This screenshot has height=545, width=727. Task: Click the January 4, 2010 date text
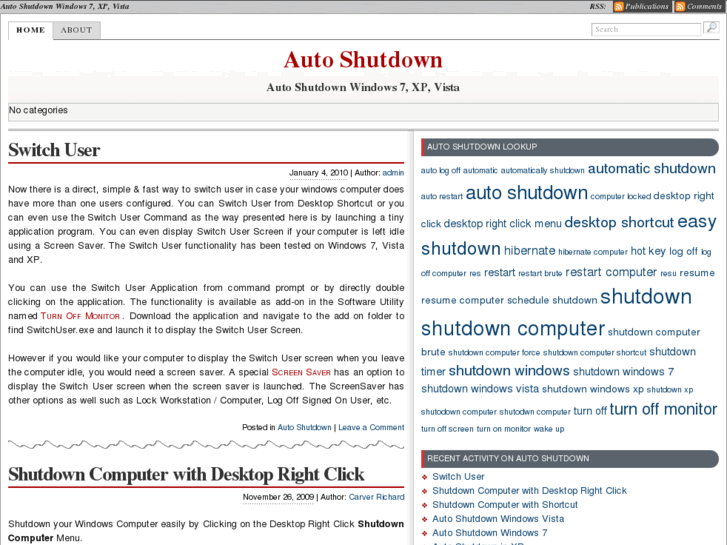pos(319,173)
